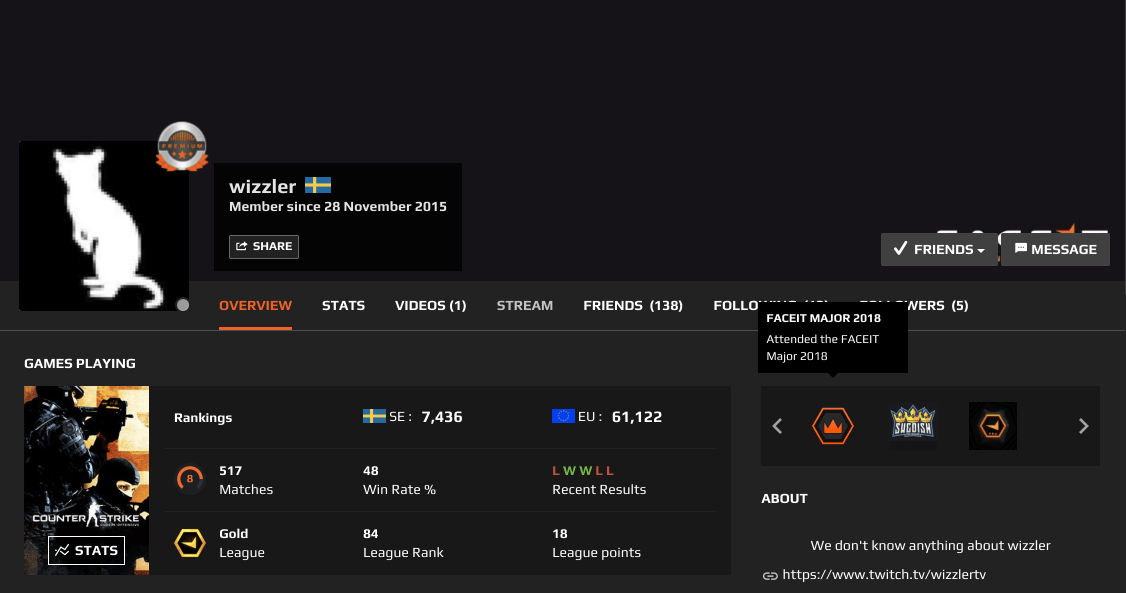
Task: Open the twitch.tv/wizzlertv link
Action: coord(884,574)
